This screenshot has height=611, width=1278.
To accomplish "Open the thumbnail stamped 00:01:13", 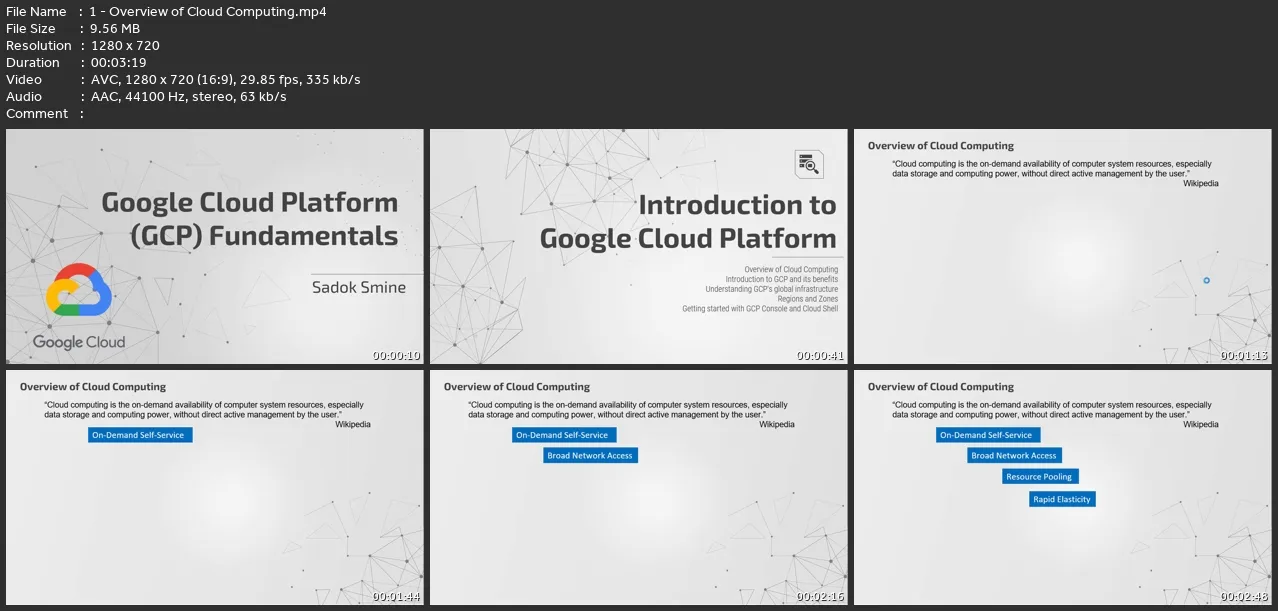I will pos(1062,246).
